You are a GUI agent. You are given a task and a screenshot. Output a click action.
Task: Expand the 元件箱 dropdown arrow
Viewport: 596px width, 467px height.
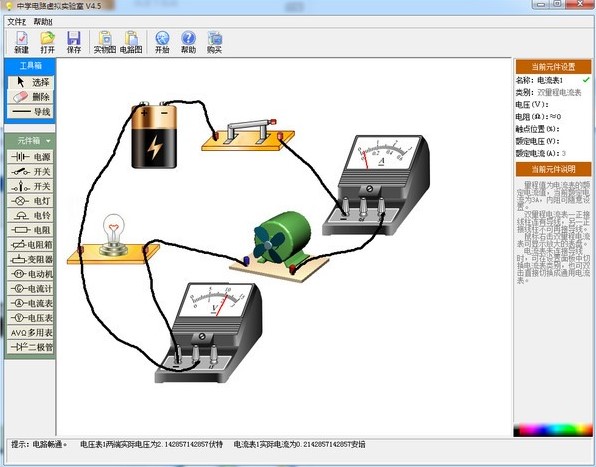(x=48, y=141)
